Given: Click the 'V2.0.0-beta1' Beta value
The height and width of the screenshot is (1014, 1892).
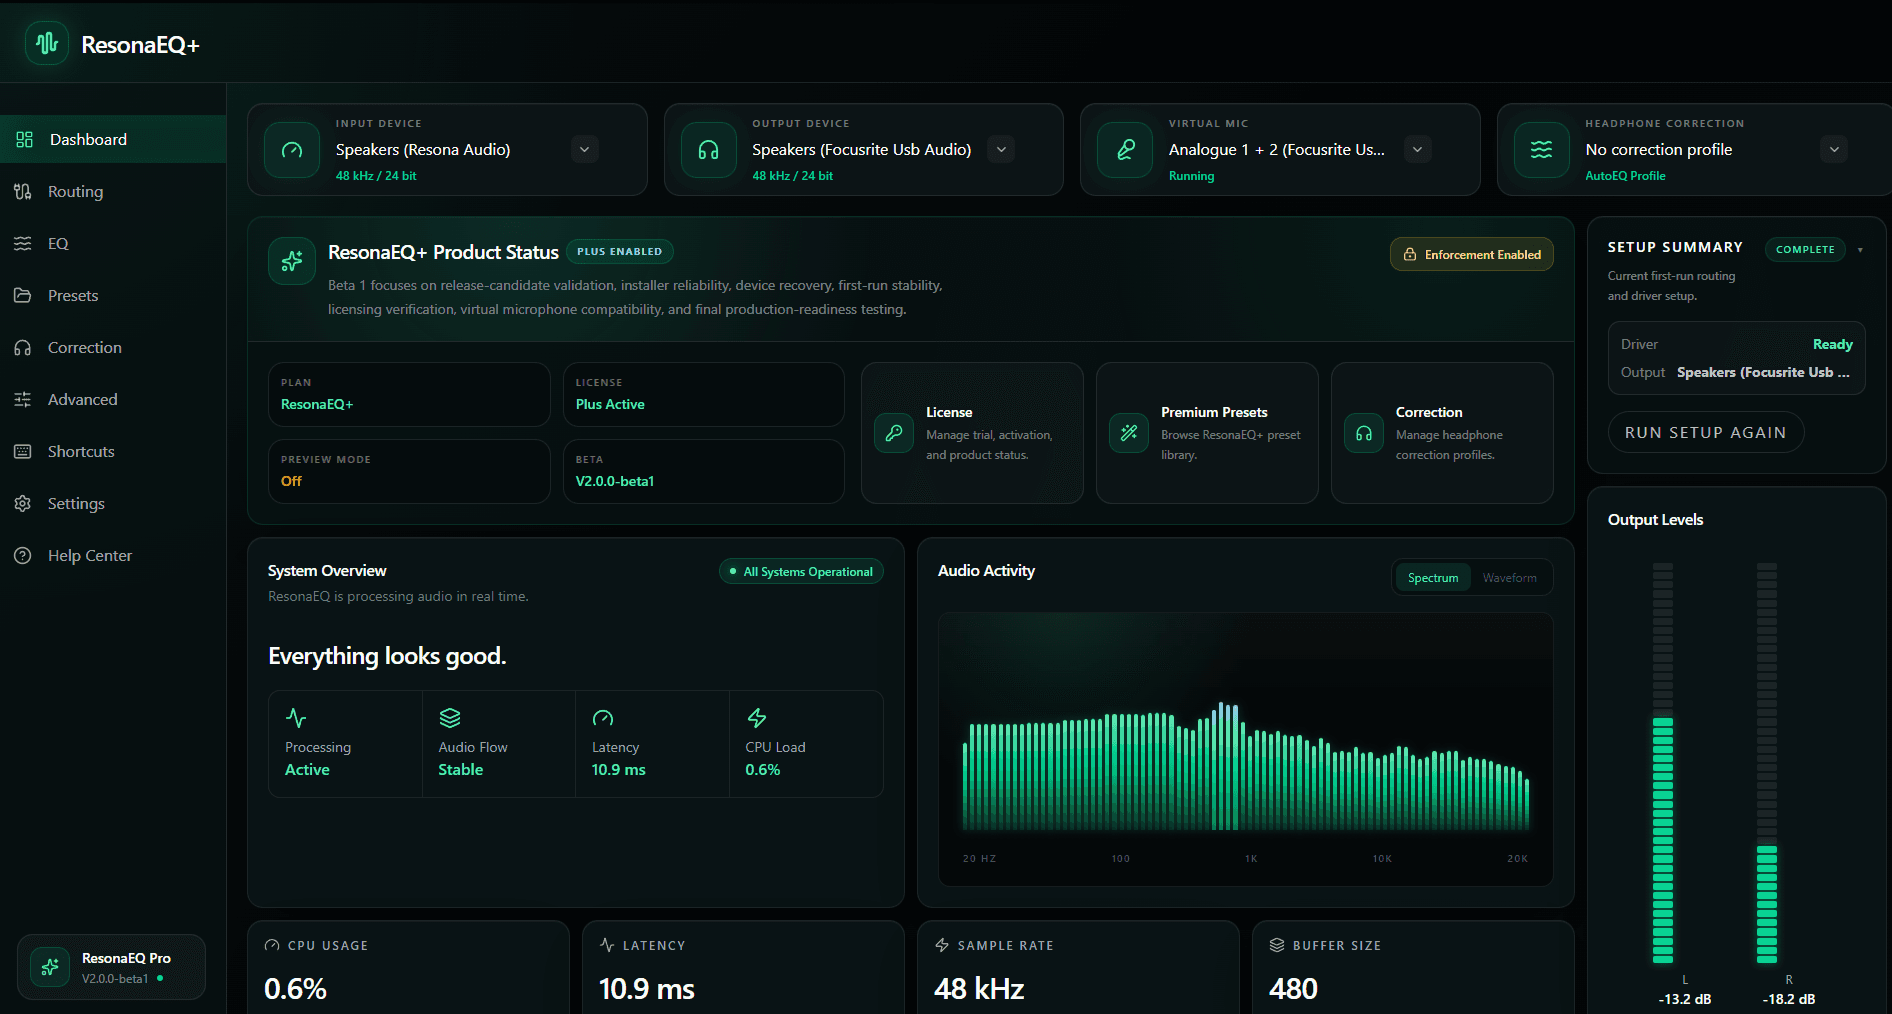Looking at the screenshot, I should pos(615,481).
